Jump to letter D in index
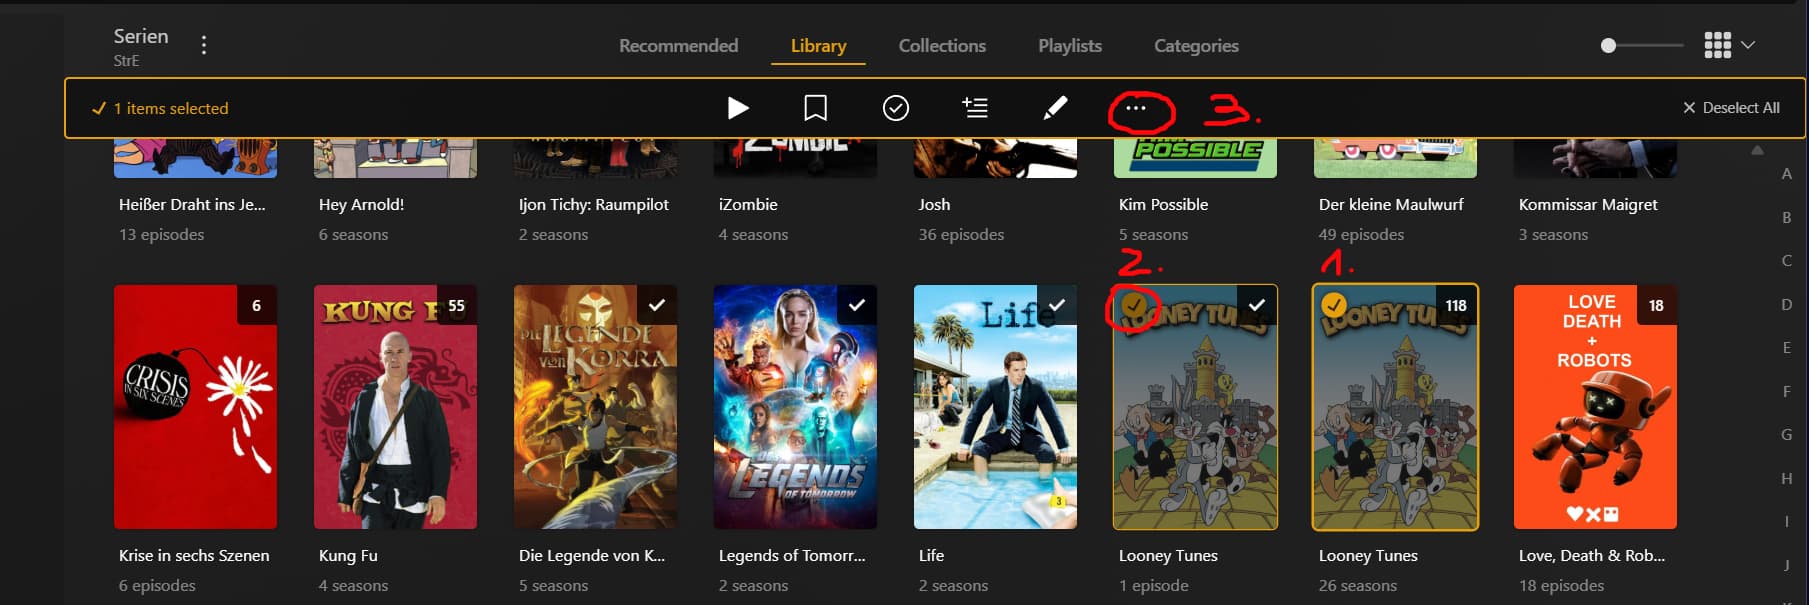The image size is (1809, 605). (x=1786, y=304)
